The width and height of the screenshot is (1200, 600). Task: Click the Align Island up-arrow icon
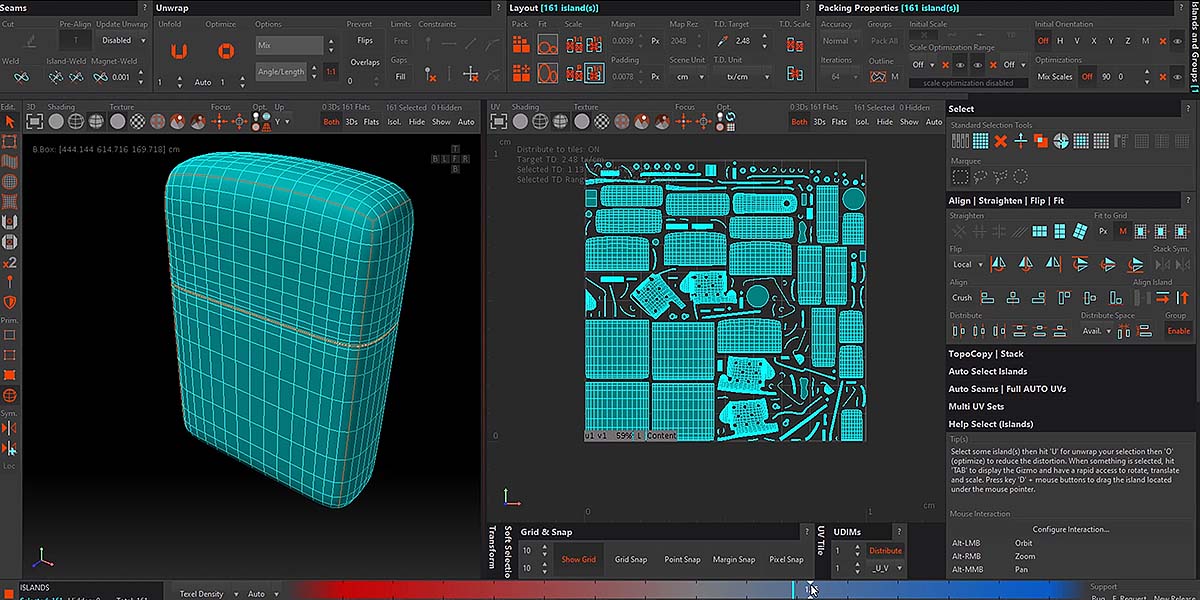(1183, 298)
